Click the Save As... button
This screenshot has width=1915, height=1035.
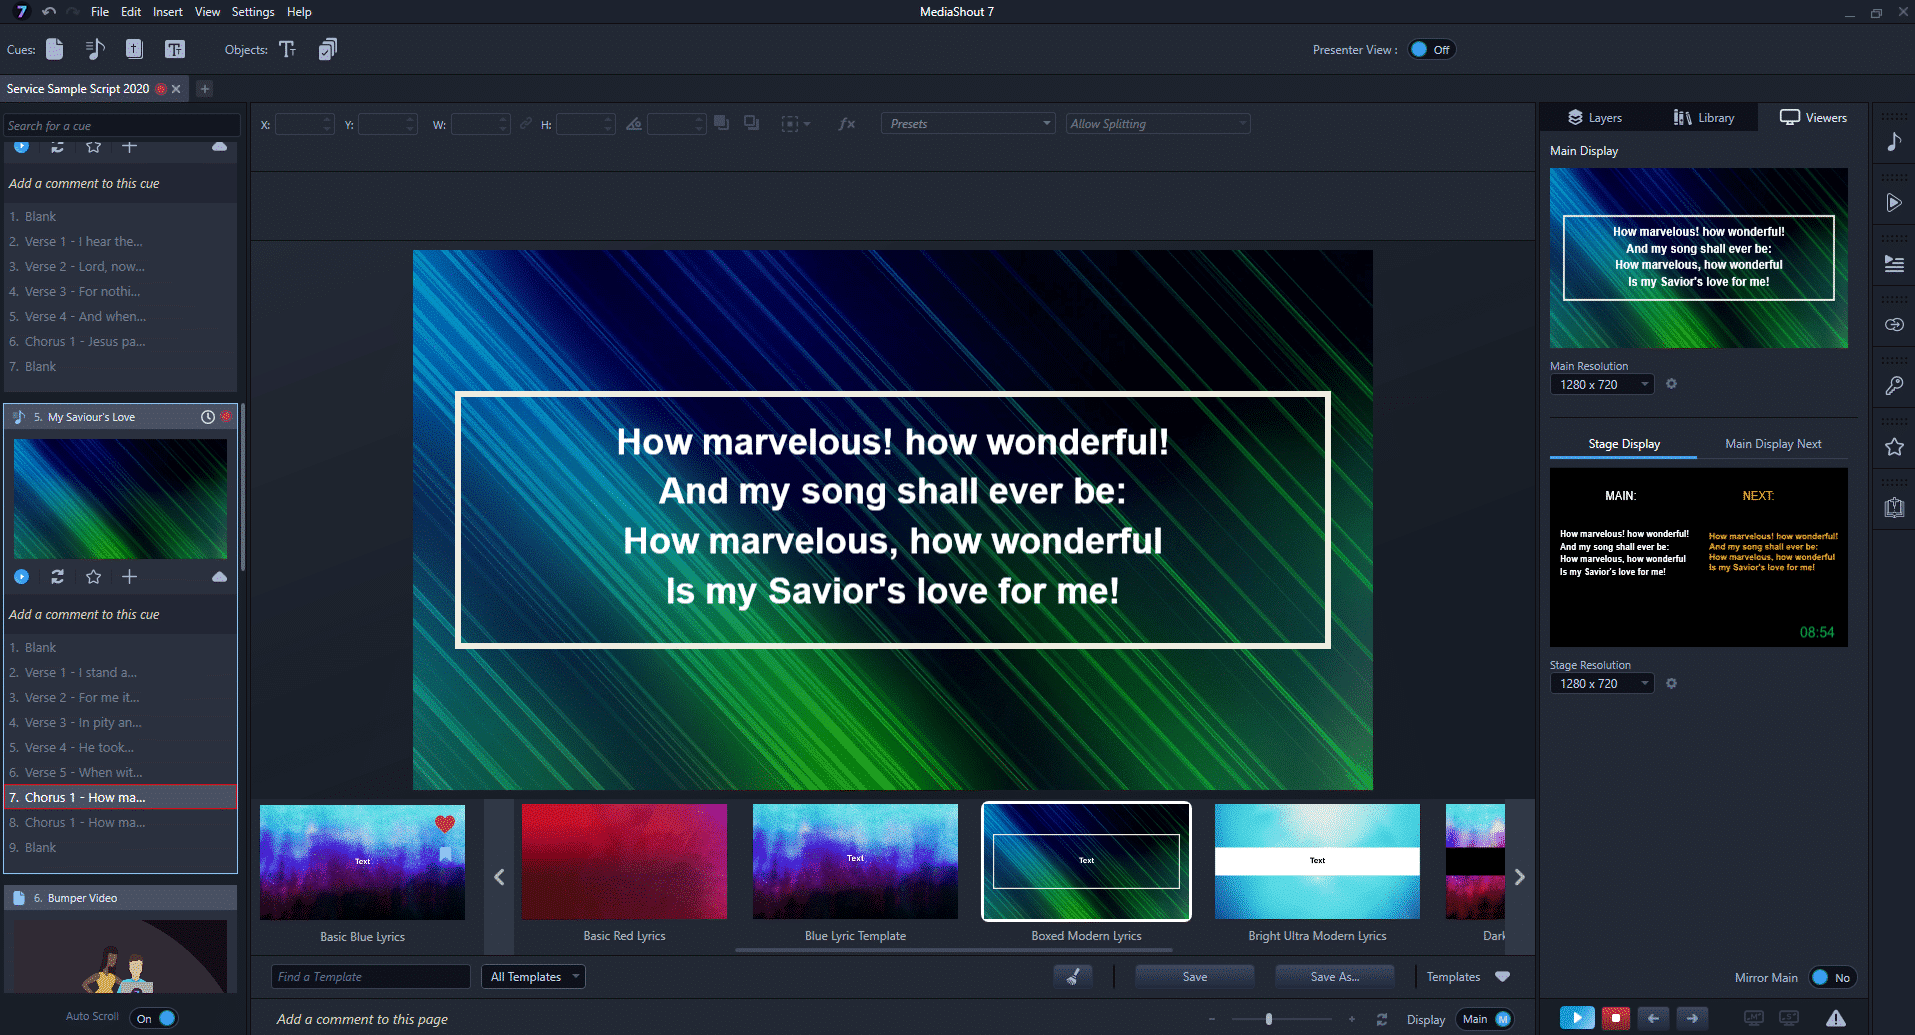[1334, 977]
